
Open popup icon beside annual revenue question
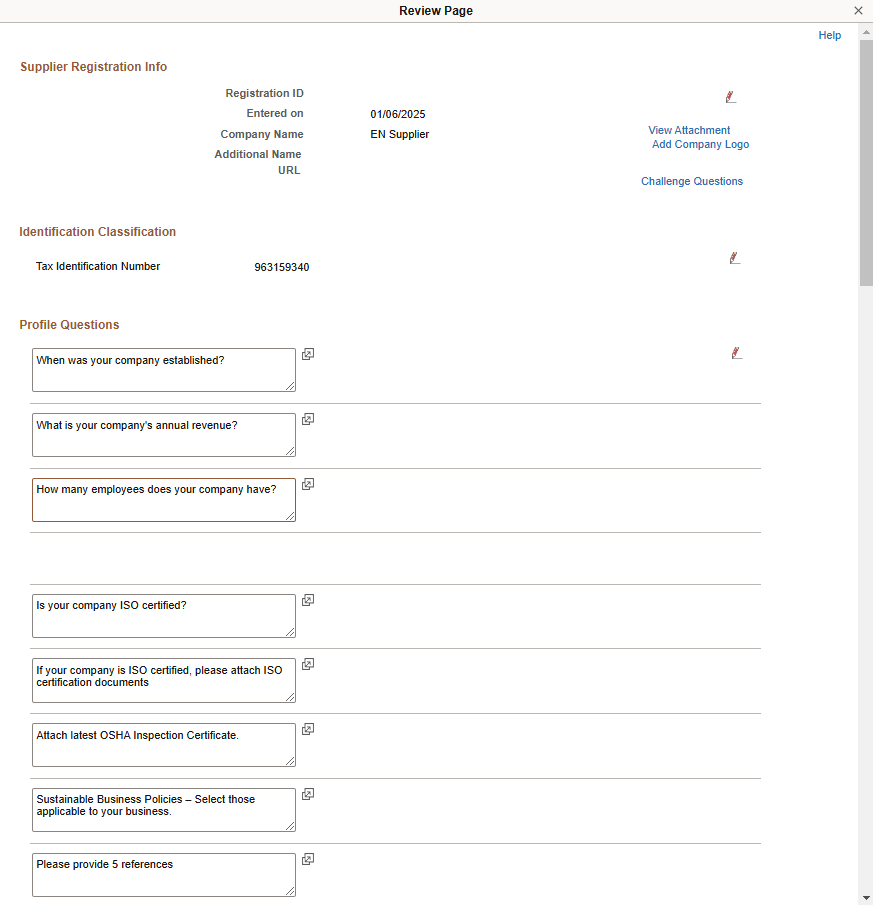coord(308,420)
